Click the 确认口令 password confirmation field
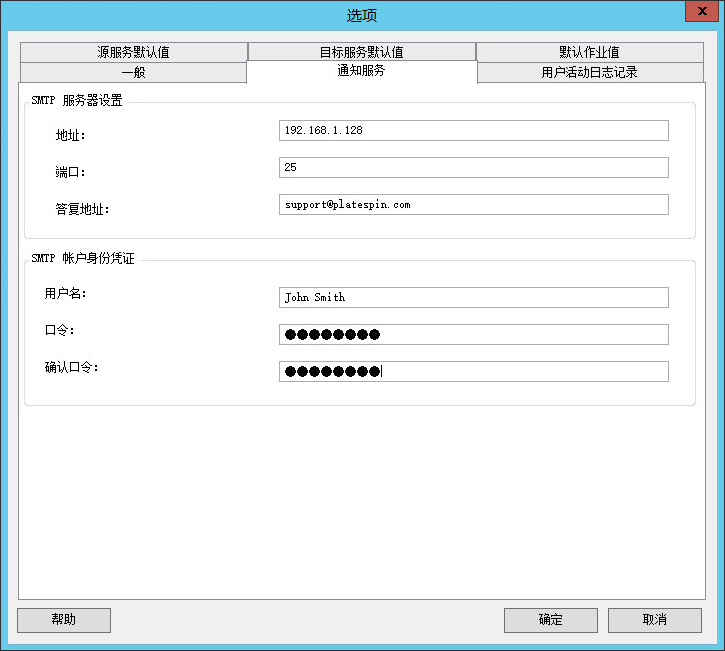The height and width of the screenshot is (651, 725). point(473,371)
